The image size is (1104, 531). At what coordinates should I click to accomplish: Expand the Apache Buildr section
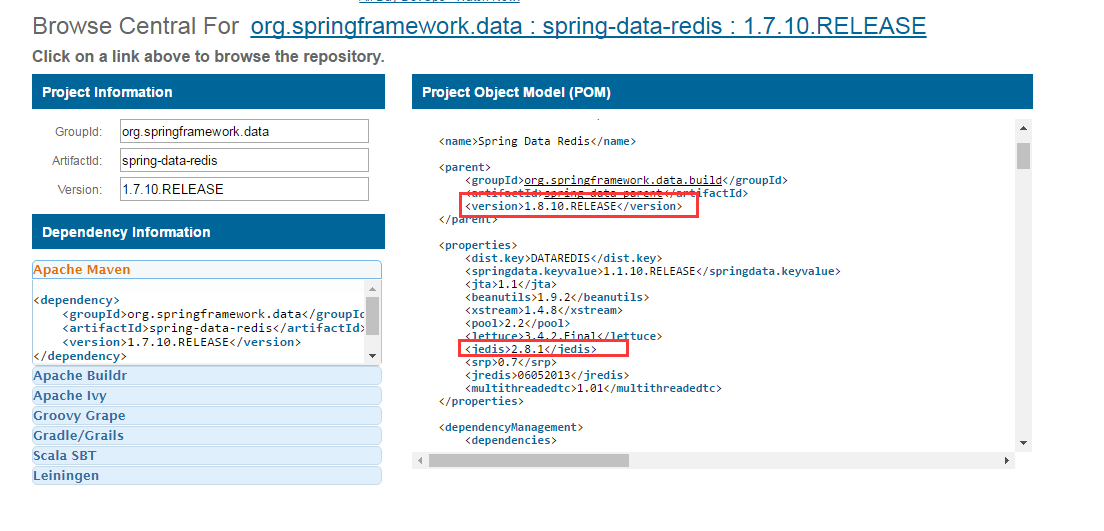207,375
